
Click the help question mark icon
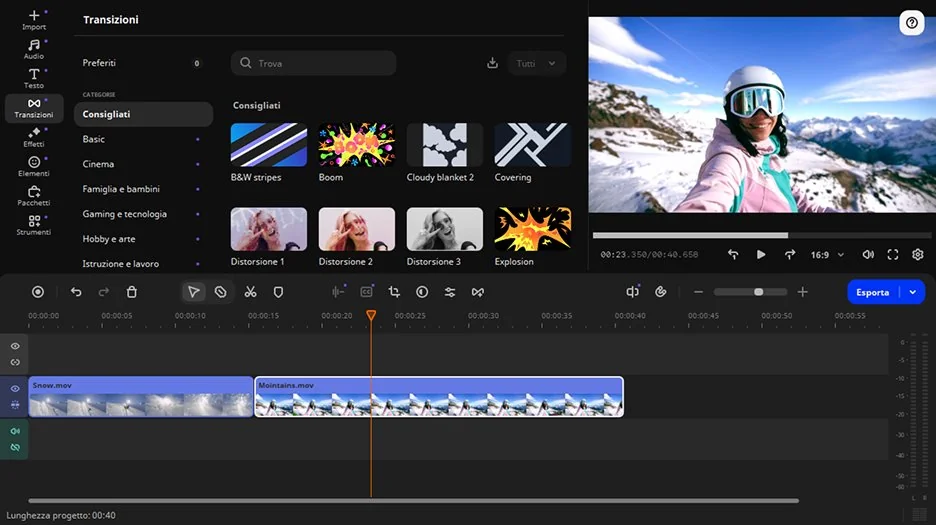tap(911, 24)
